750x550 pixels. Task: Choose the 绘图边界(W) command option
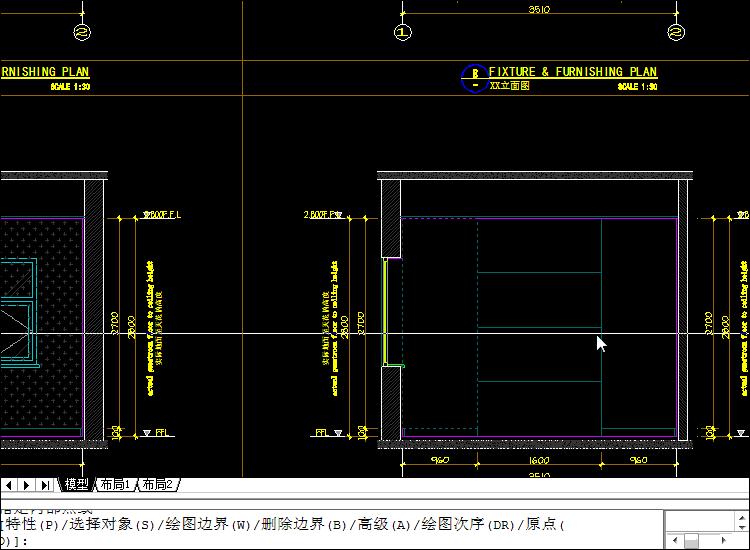pos(208,524)
